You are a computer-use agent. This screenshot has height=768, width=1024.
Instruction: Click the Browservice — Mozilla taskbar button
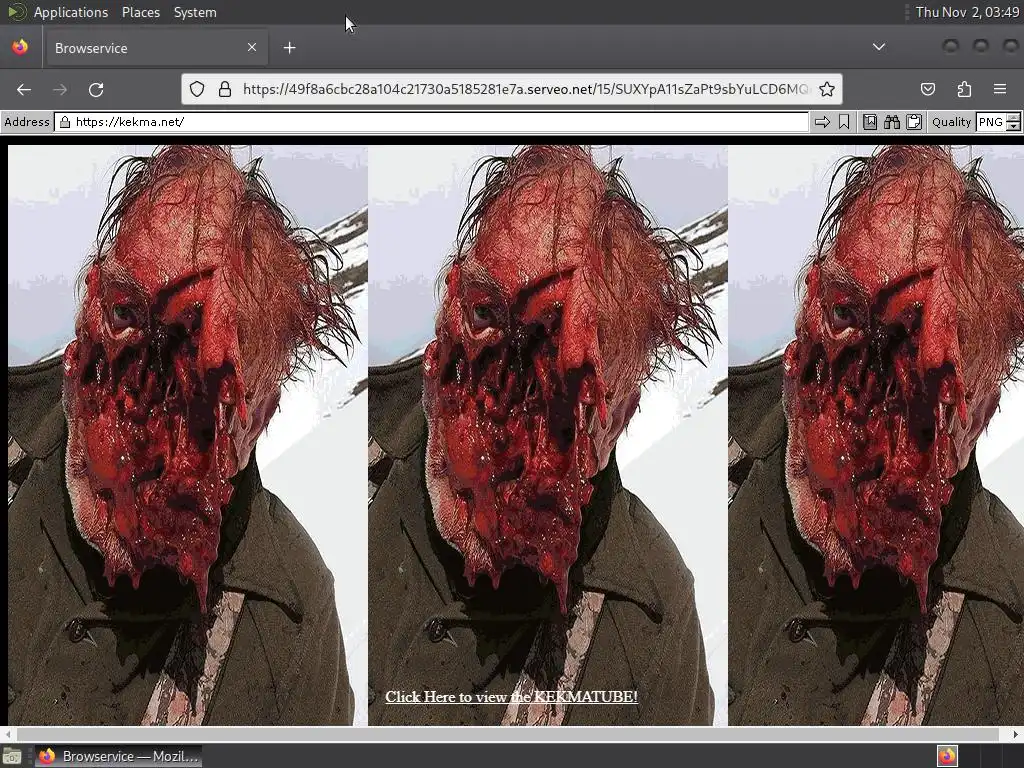[x=118, y=756]
